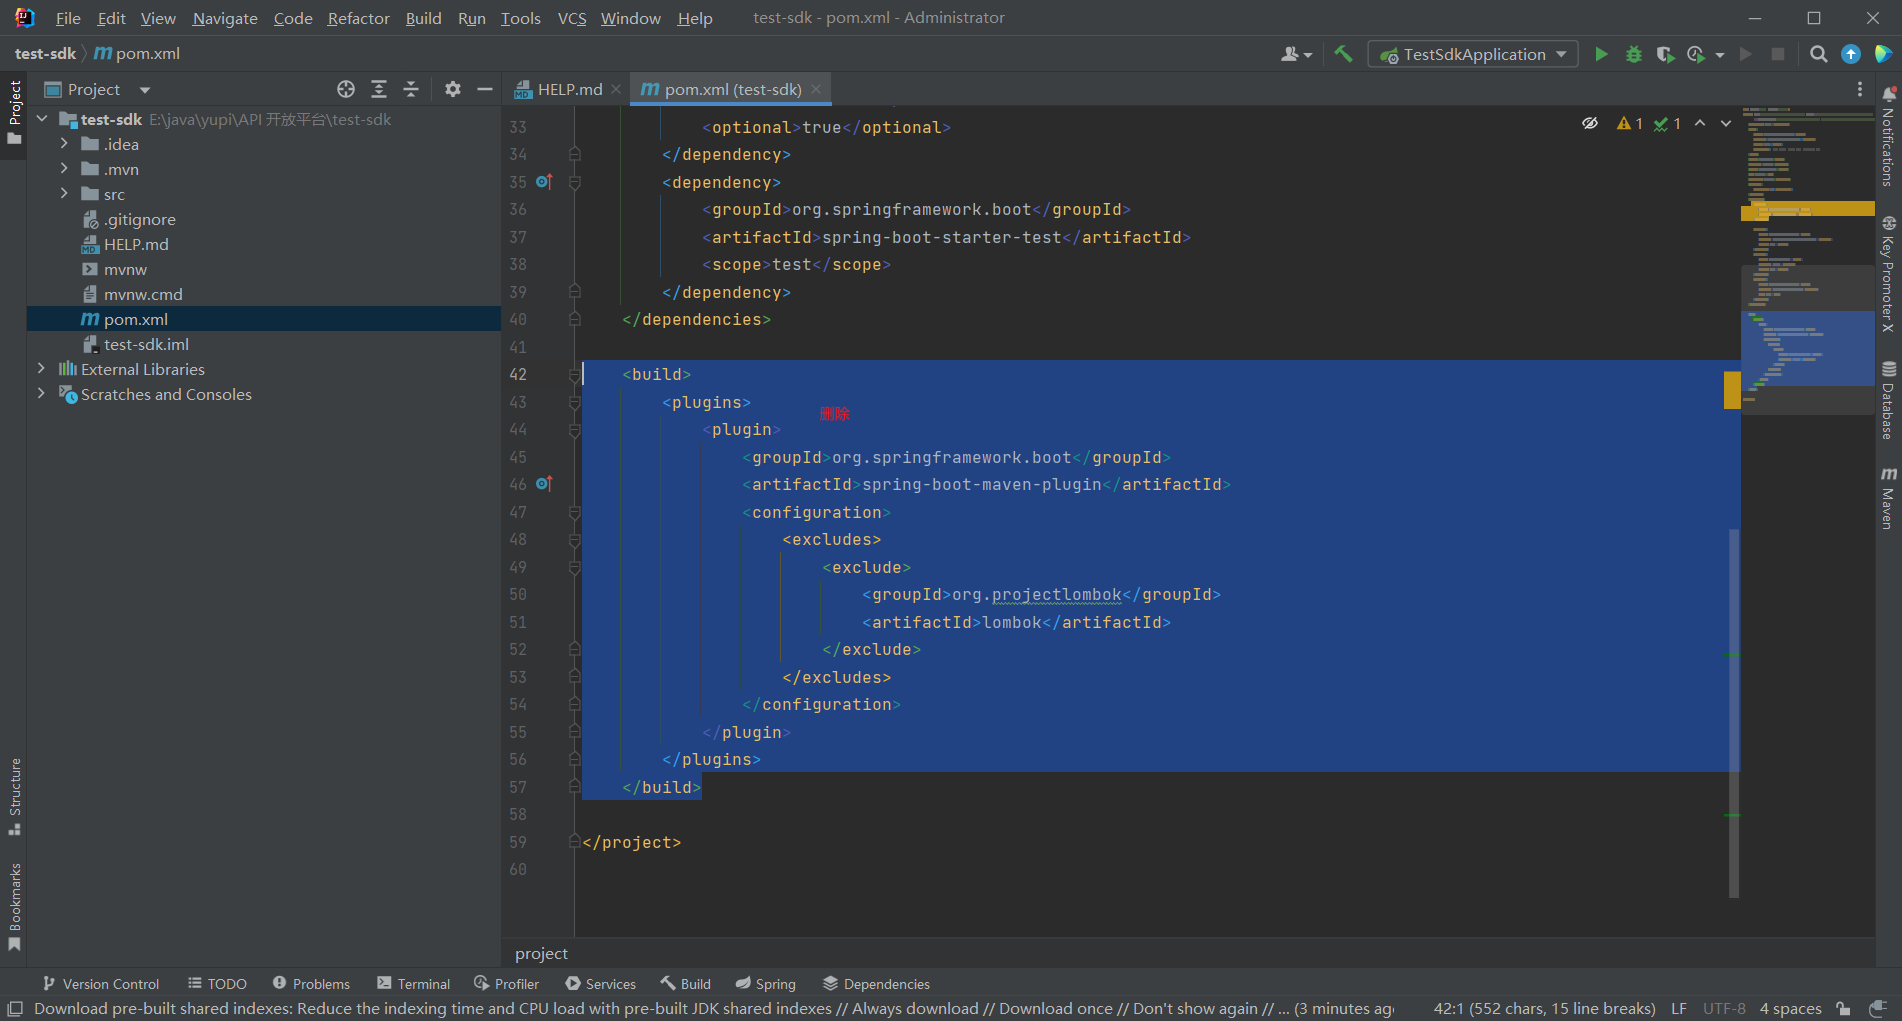Open editor tabs more options menu
This screenshot has height=1021, width=1902.
point(1860,89)
